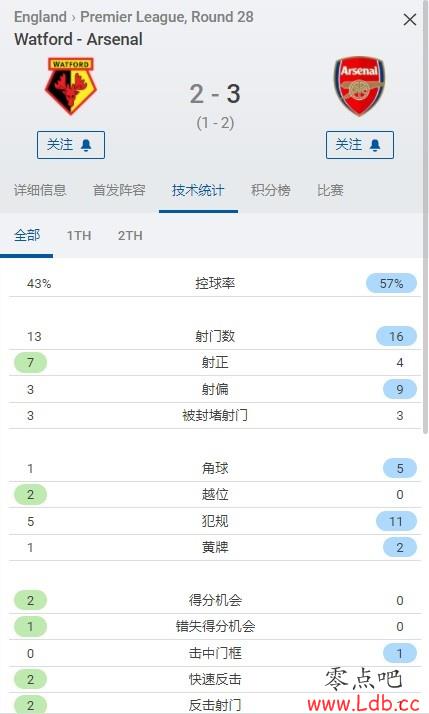Toggle follow bell for Watford
Image resolution: width=429 pixels, height=714 pixels.
(x=71, y=145)
